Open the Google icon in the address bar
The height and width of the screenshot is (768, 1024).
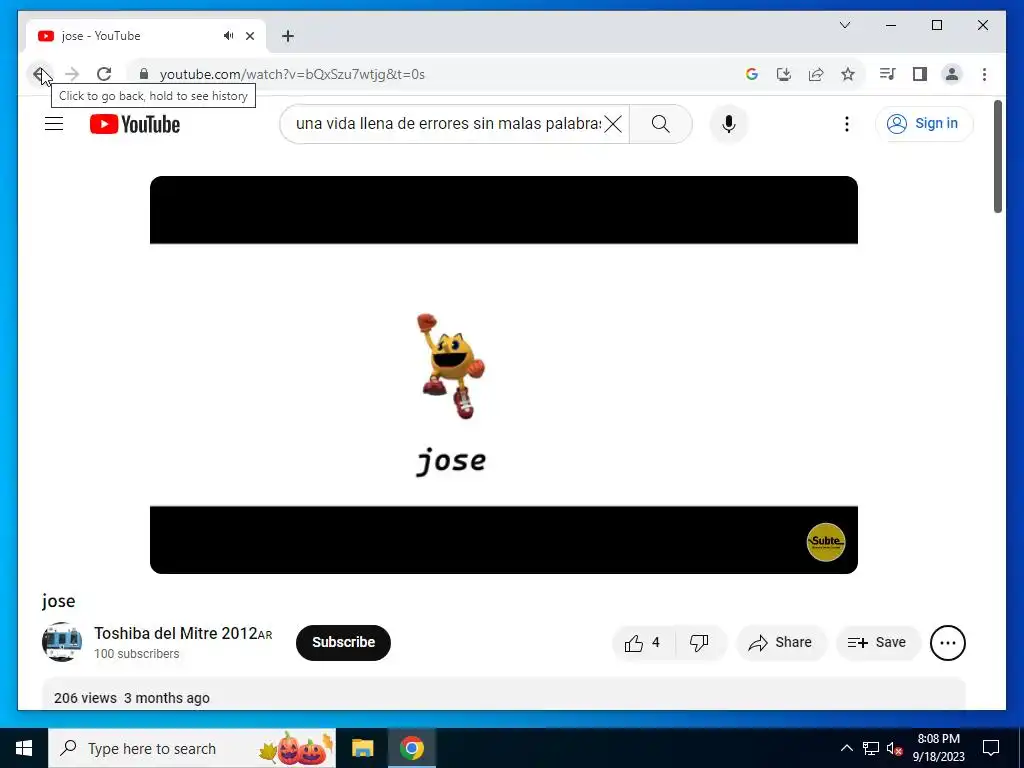click(x=752, y=74)
